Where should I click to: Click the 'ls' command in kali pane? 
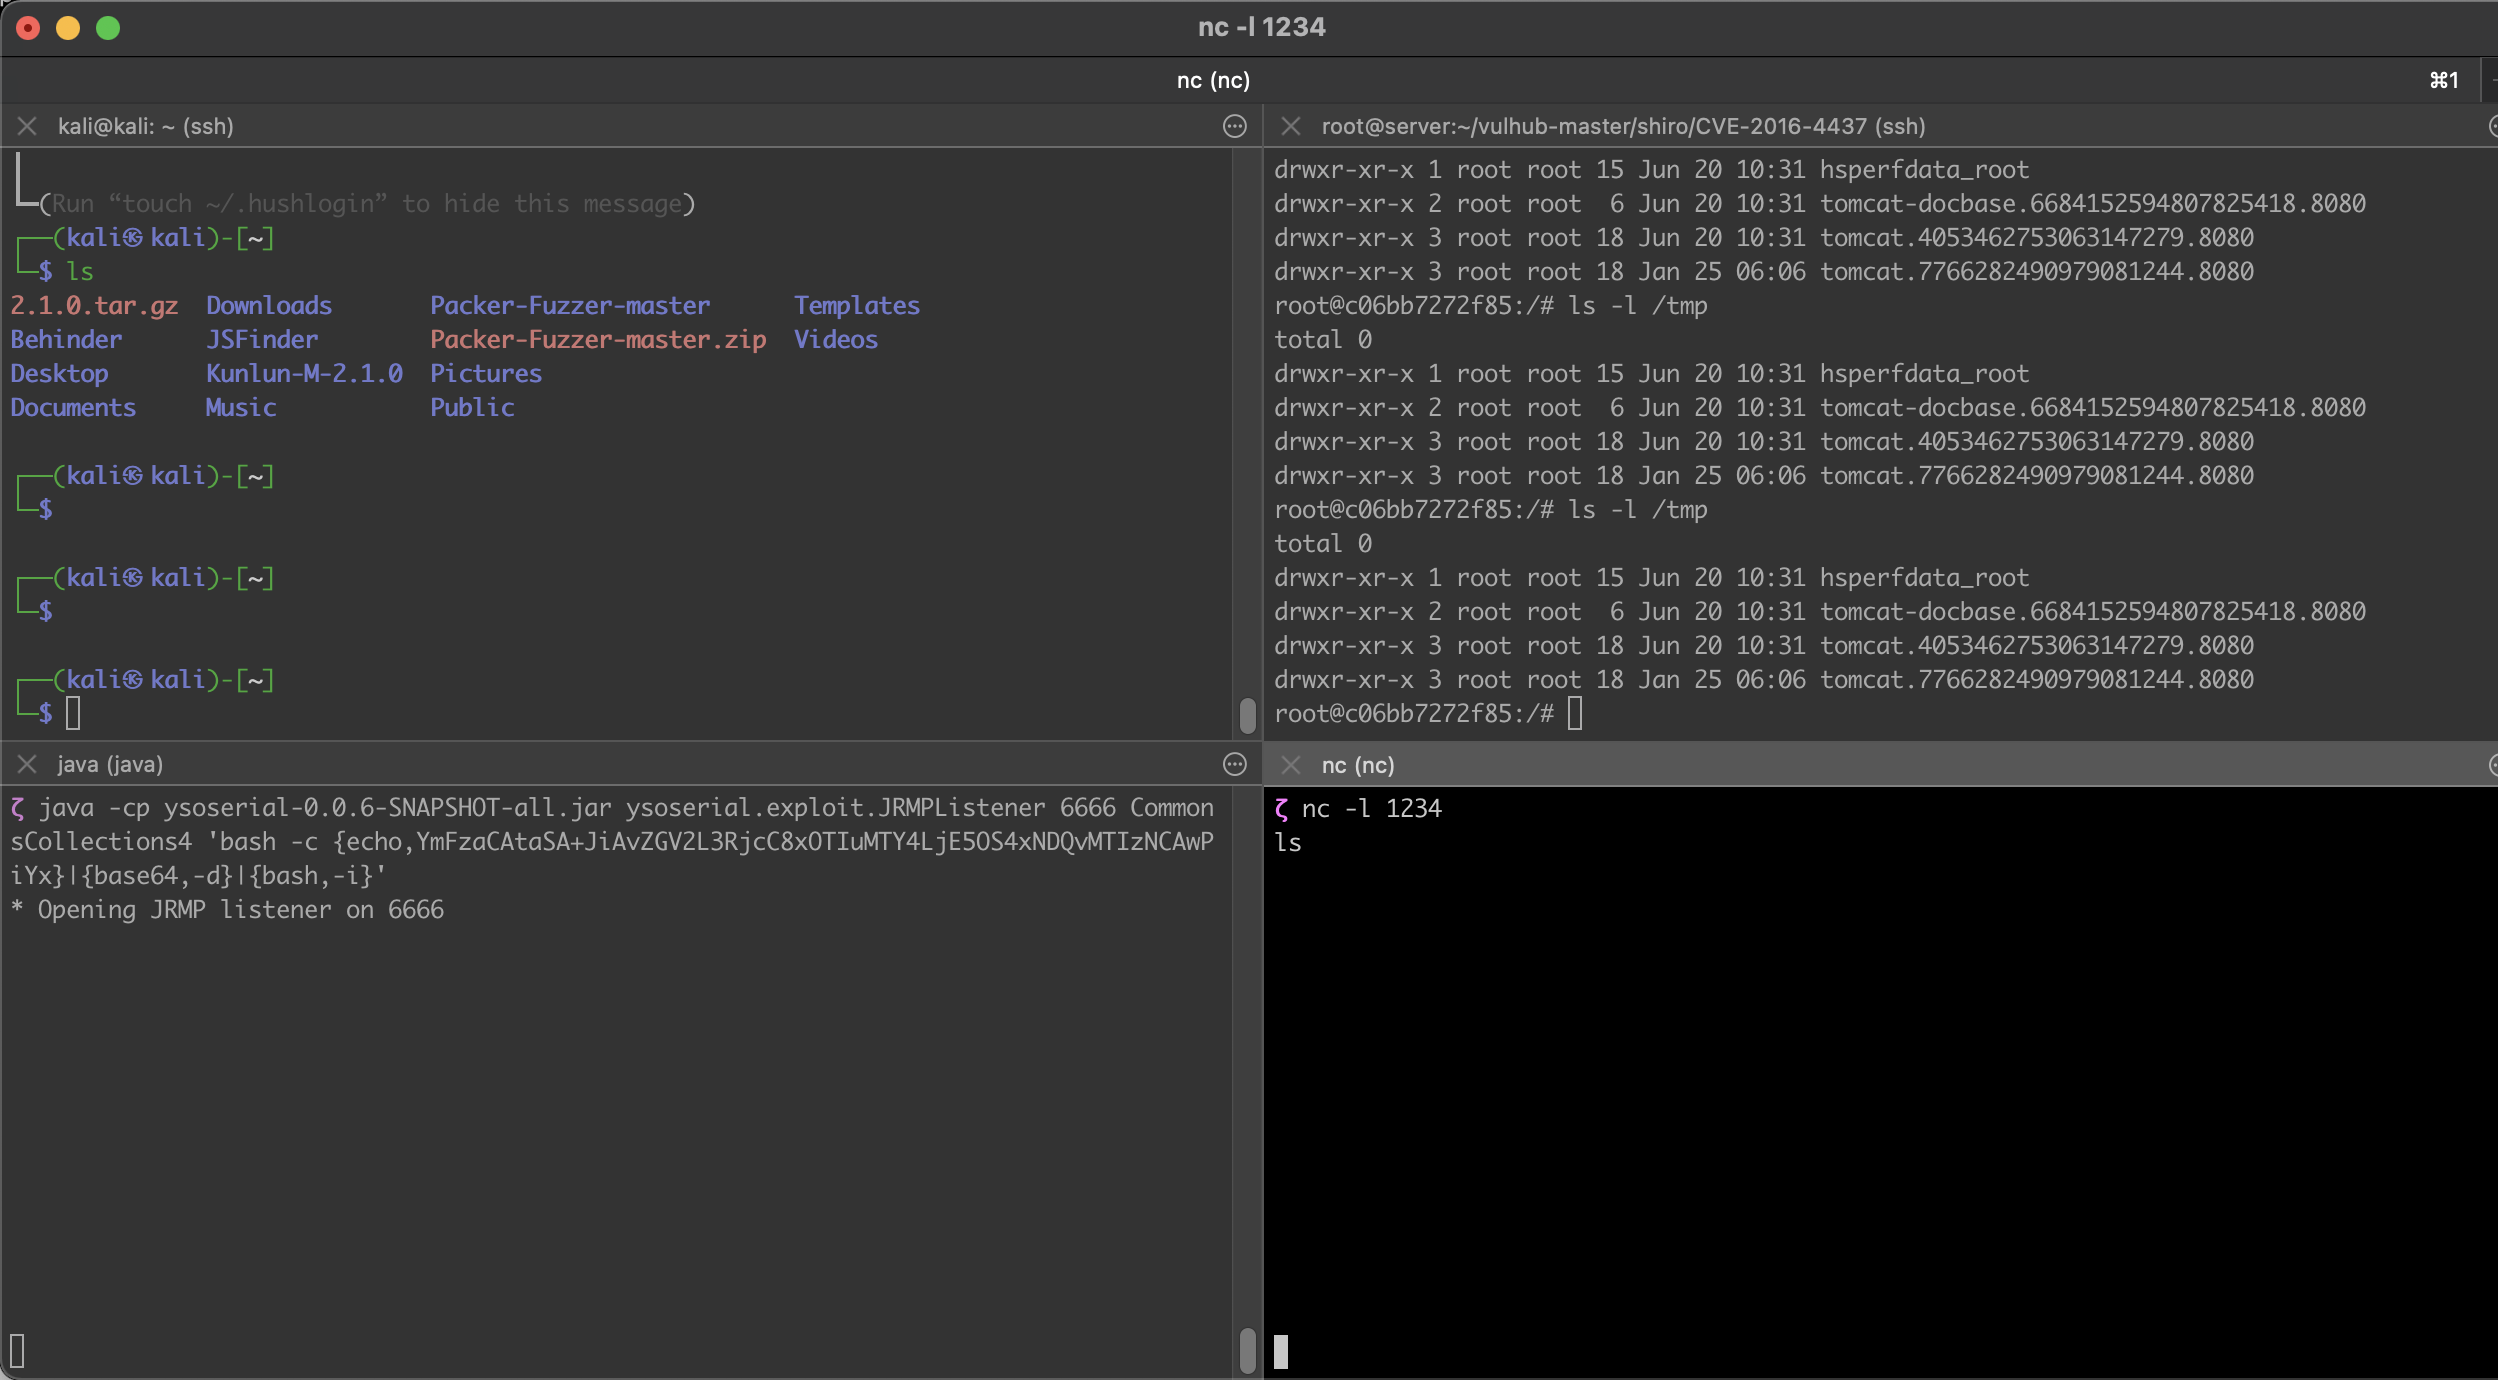[80, 271]
